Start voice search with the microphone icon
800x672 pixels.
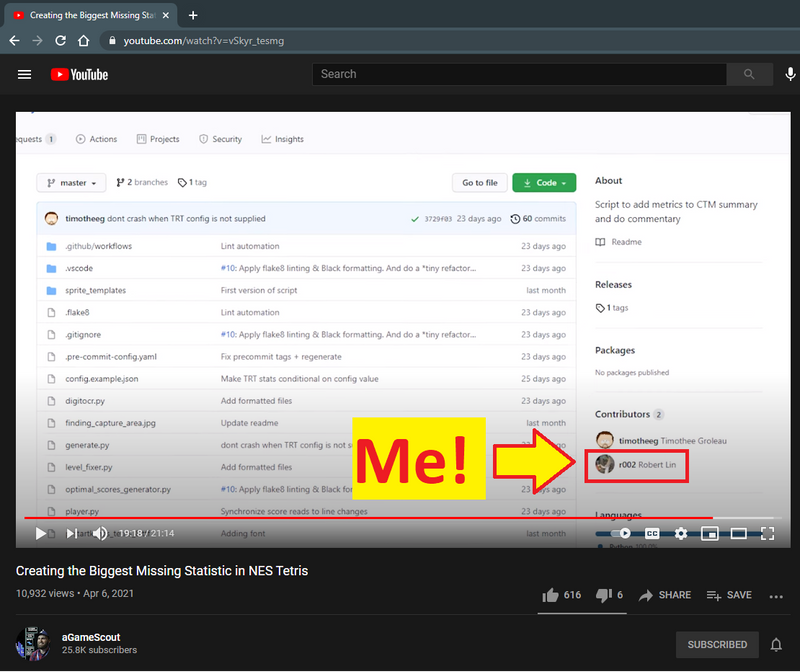tap(790, 74)
